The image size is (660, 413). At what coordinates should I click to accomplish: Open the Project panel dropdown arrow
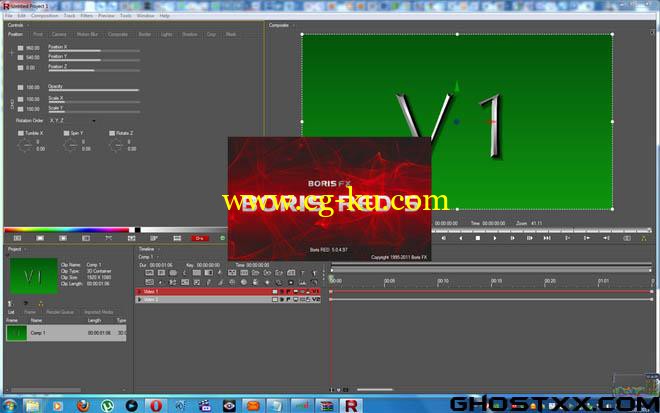[x=25, y=249]
